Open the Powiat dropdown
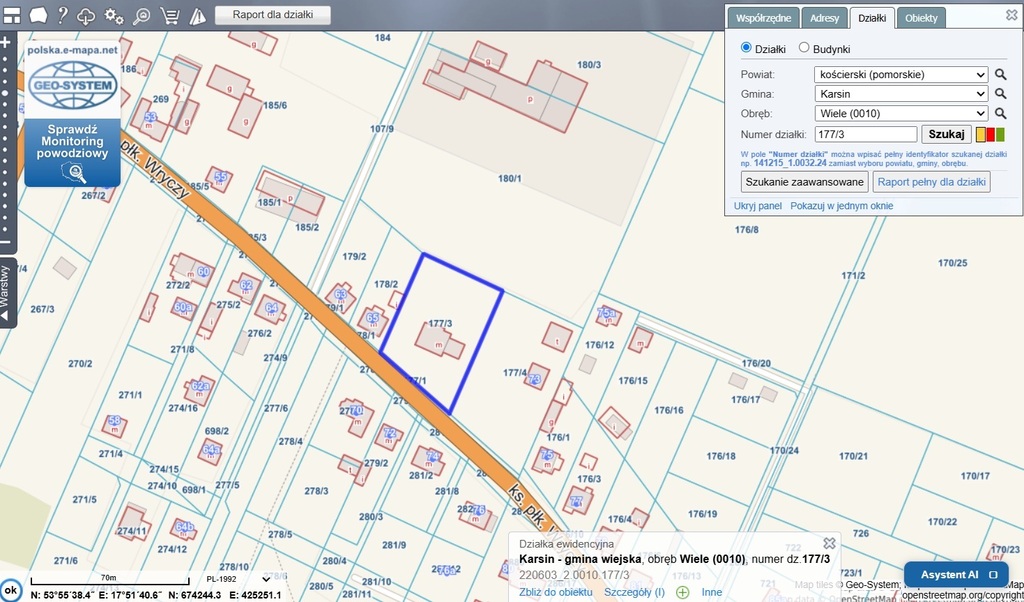The image size is (1024, 602). pyautogui.click(x=902, y=74)
